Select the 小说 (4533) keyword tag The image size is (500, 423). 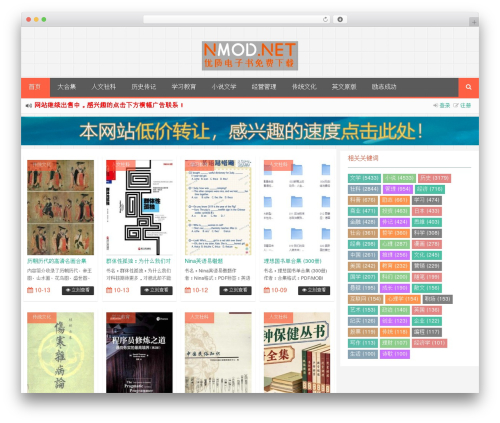(x=399, y=178)
